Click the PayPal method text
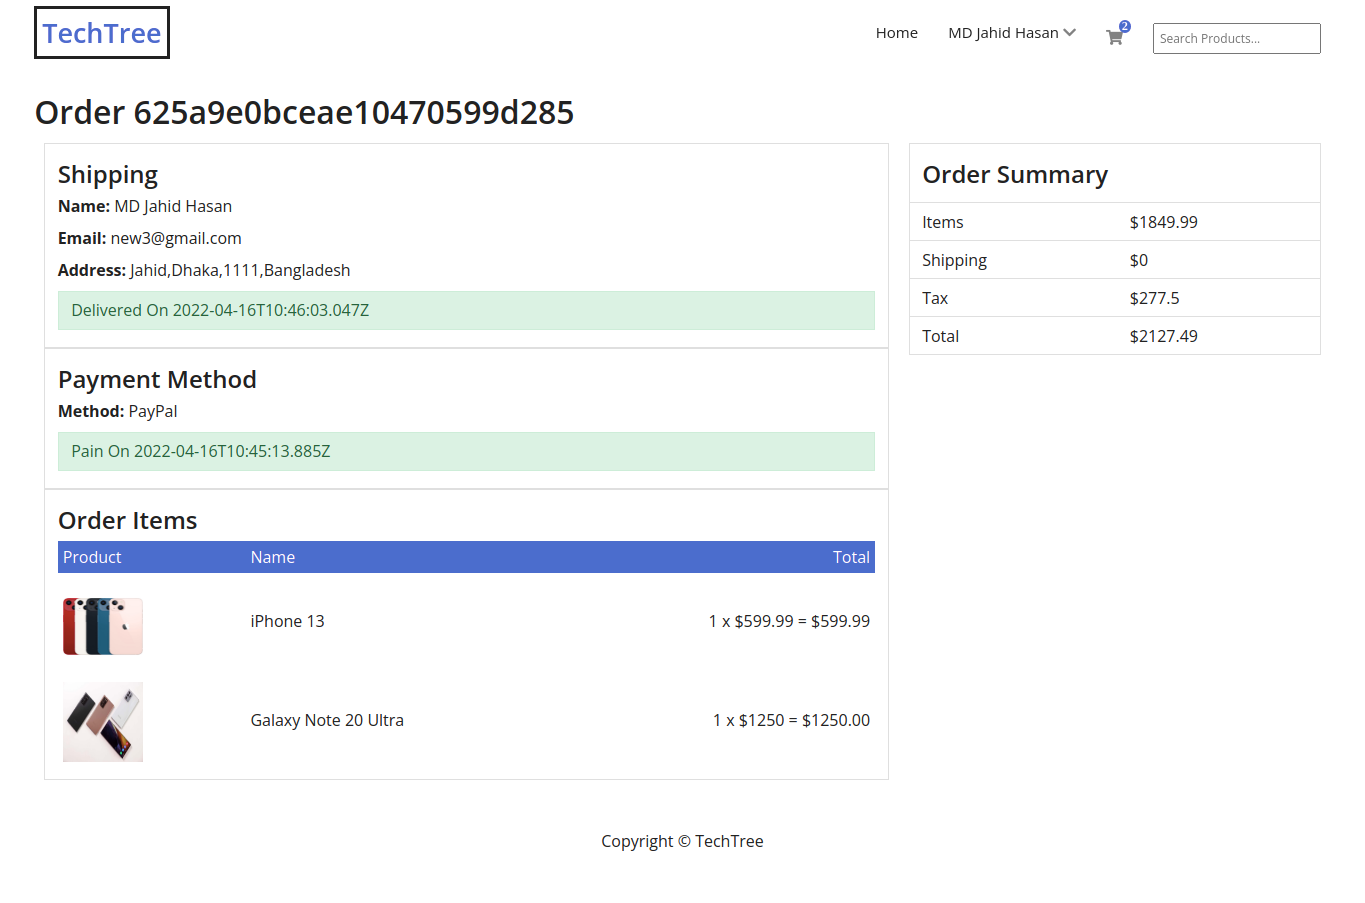This screenshot has height=903, width=1365. 153,411
